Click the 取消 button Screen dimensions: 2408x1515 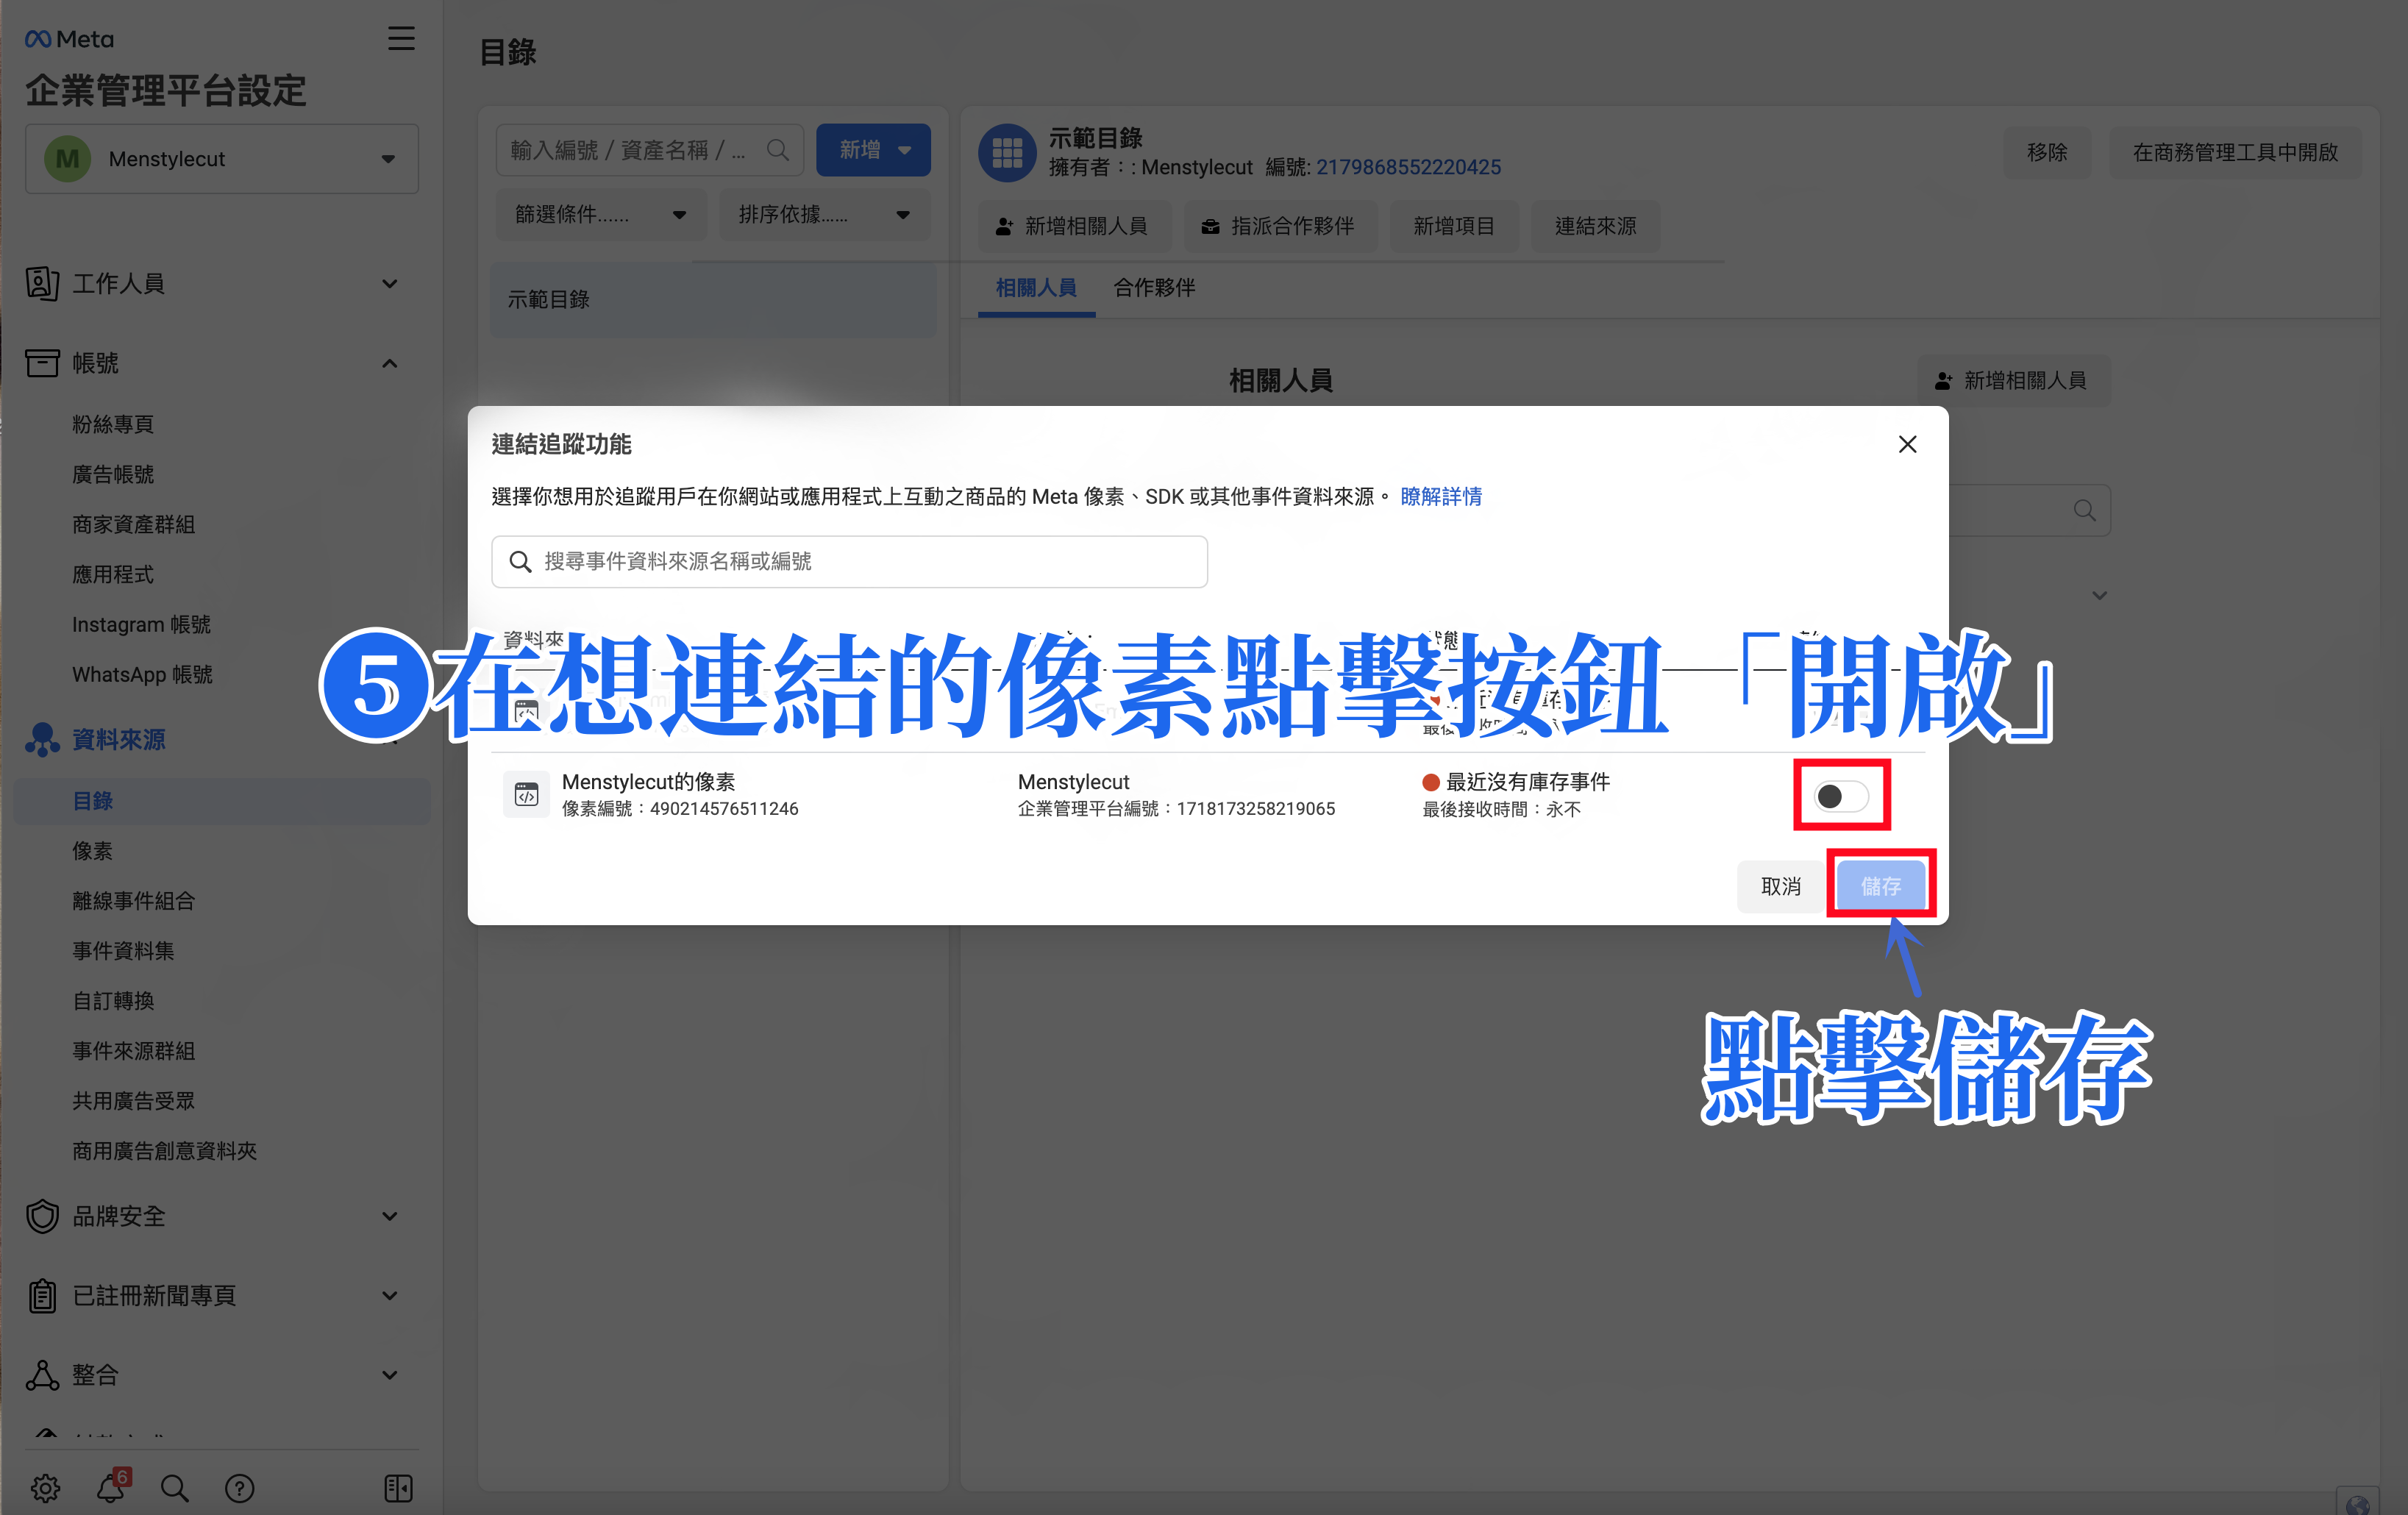coord(1780,886)
